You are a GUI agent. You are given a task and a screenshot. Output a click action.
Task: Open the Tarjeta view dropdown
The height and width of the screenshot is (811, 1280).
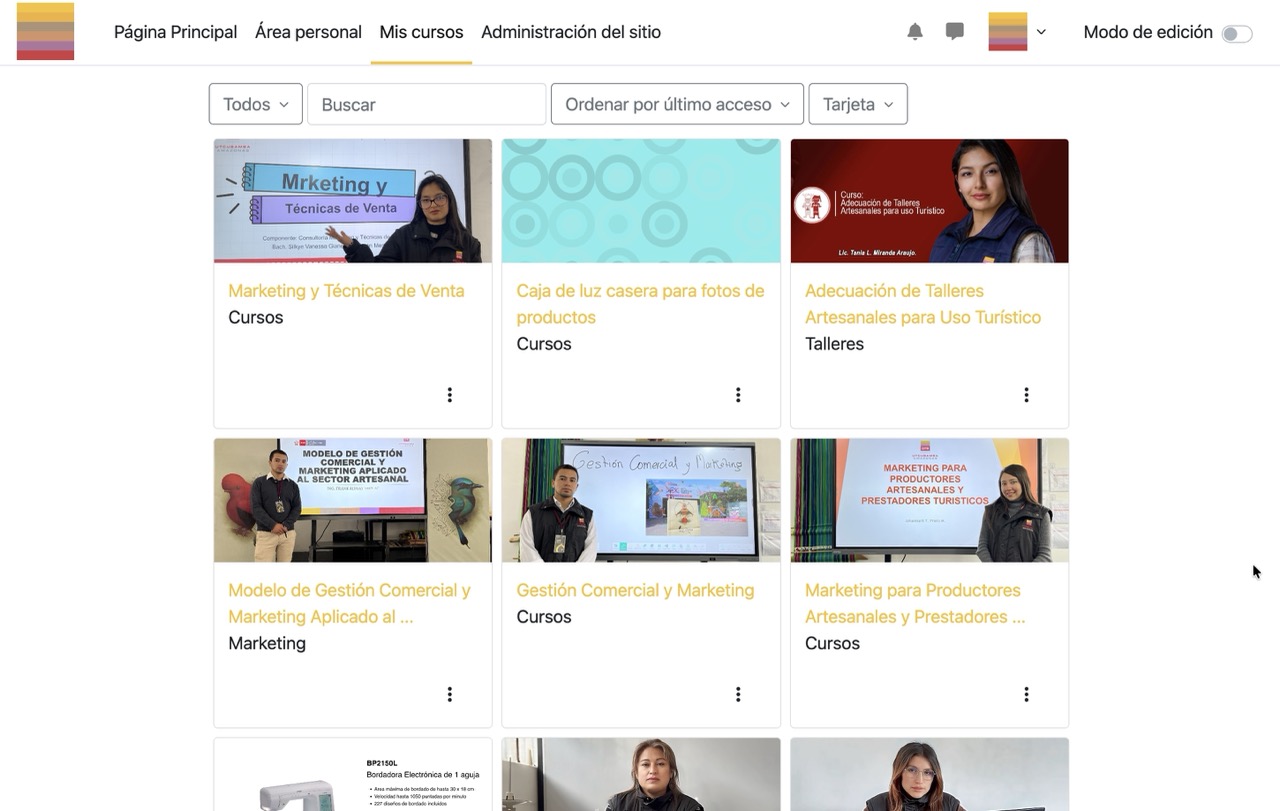[x=857, y=103]
